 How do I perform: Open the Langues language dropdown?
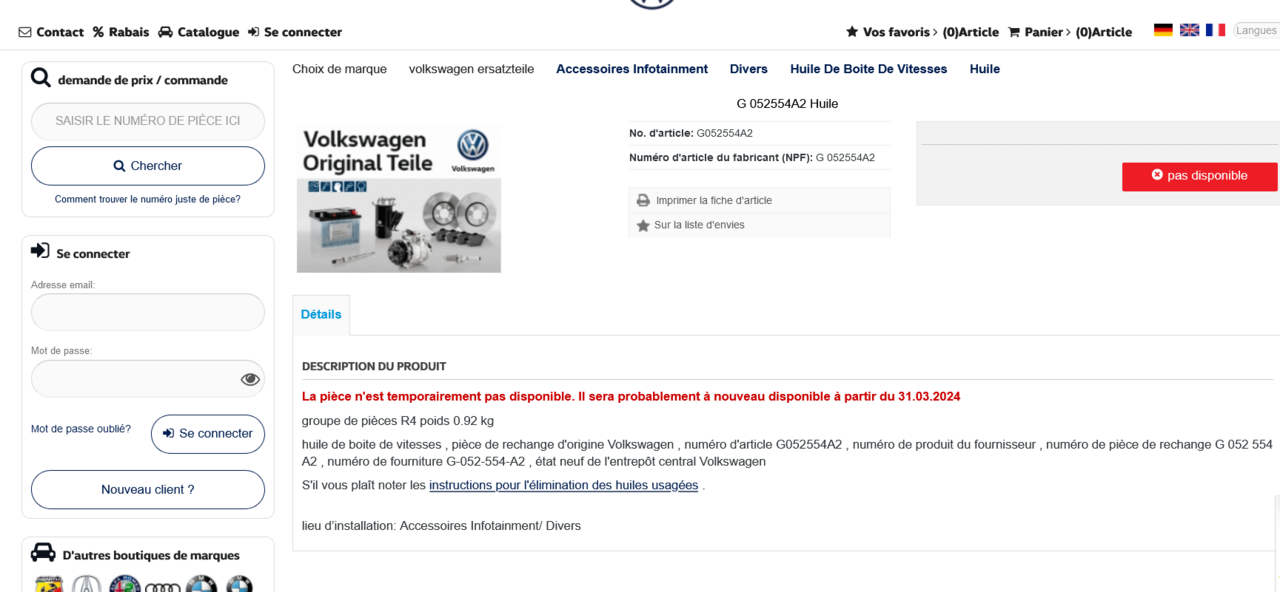click(x=1255, y=31)
